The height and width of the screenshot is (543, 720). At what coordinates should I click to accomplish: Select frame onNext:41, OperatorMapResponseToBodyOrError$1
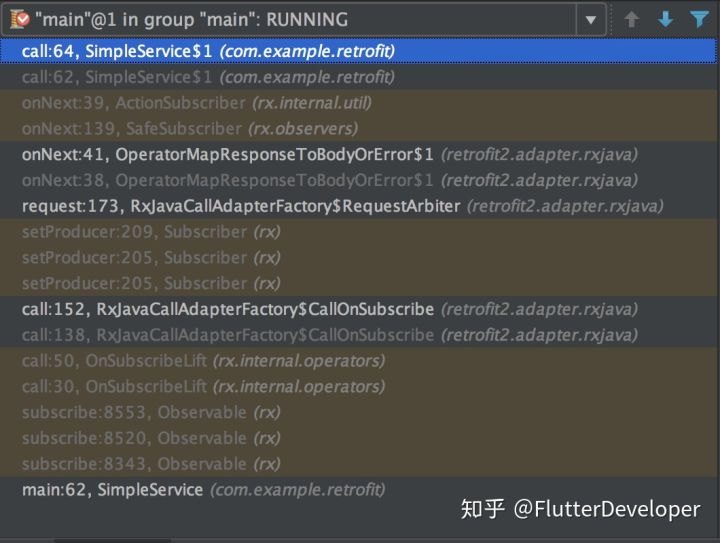click(x=329, y=154)
